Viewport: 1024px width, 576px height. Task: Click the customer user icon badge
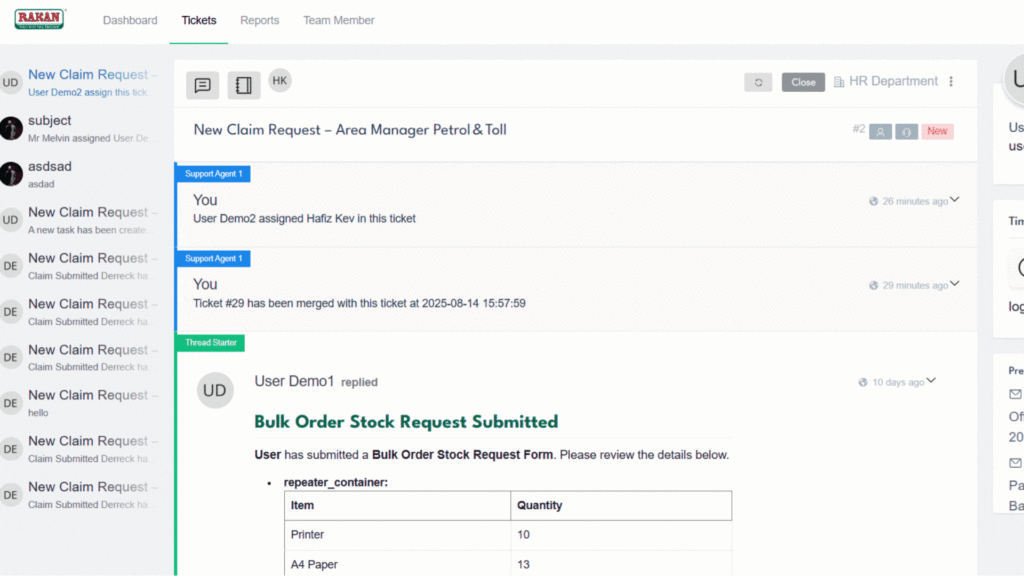coord(880,131)
